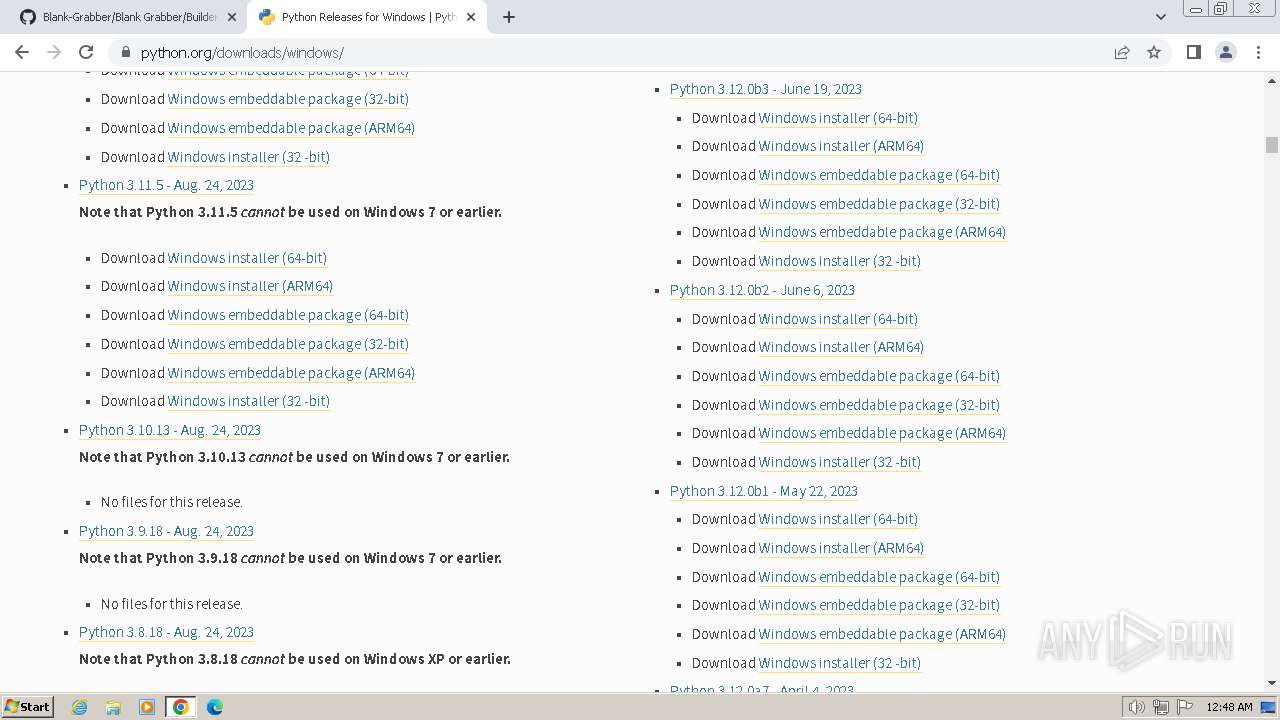
Task: Download Python 3.12.0b1 embeddable package (64-bit)
Action: click(x=879, y=577)
